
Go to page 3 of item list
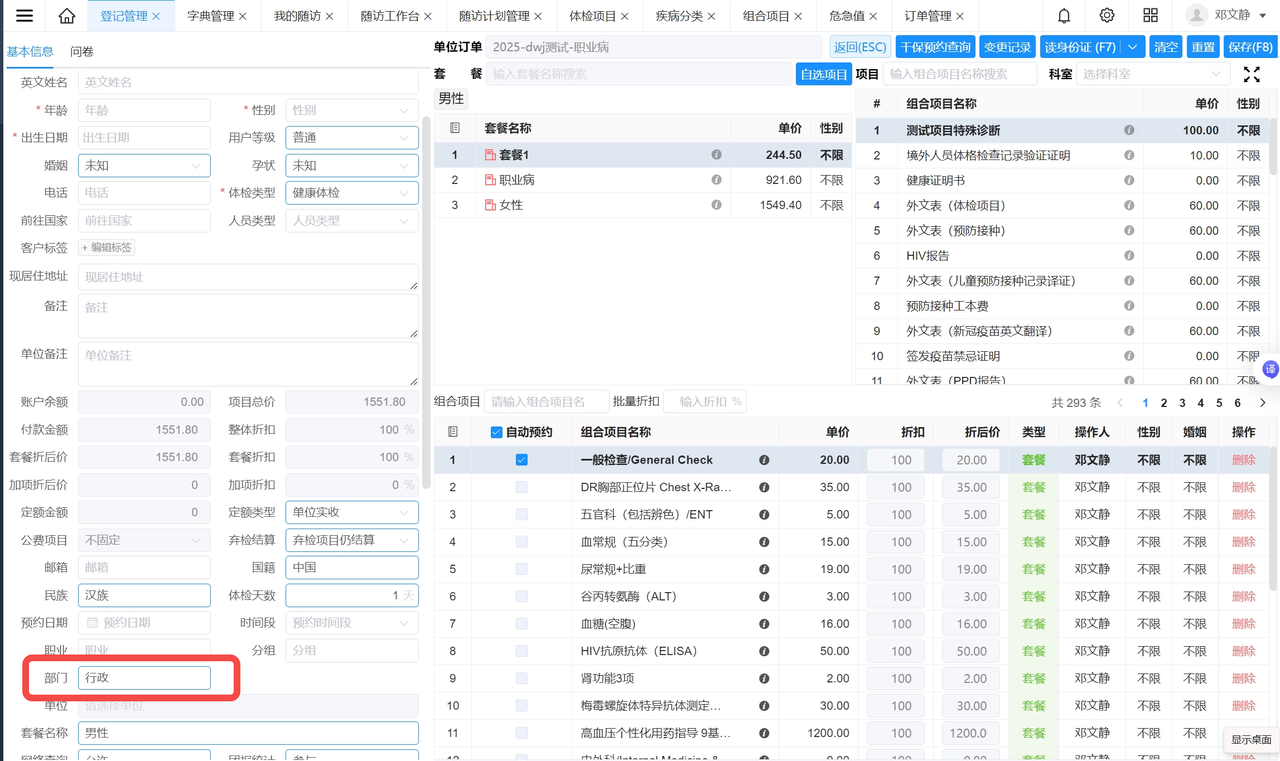1182,403
